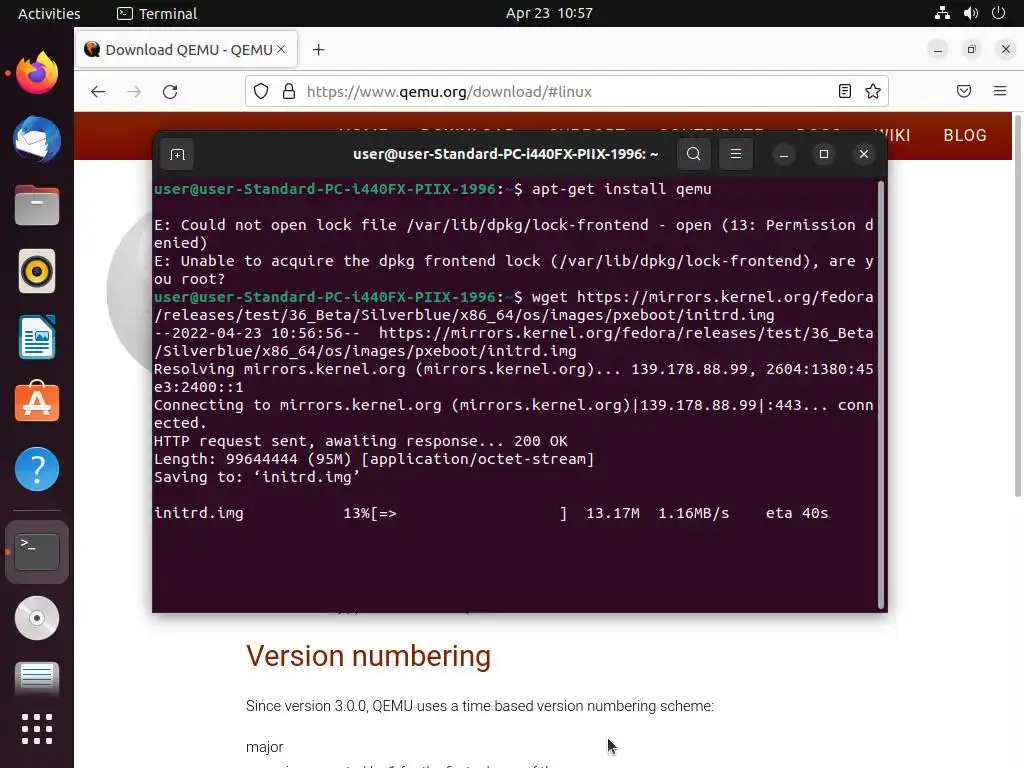The image size is (1024, 768).
Task: Reload the QEMU download page
Action: click(x=170, y=91)
